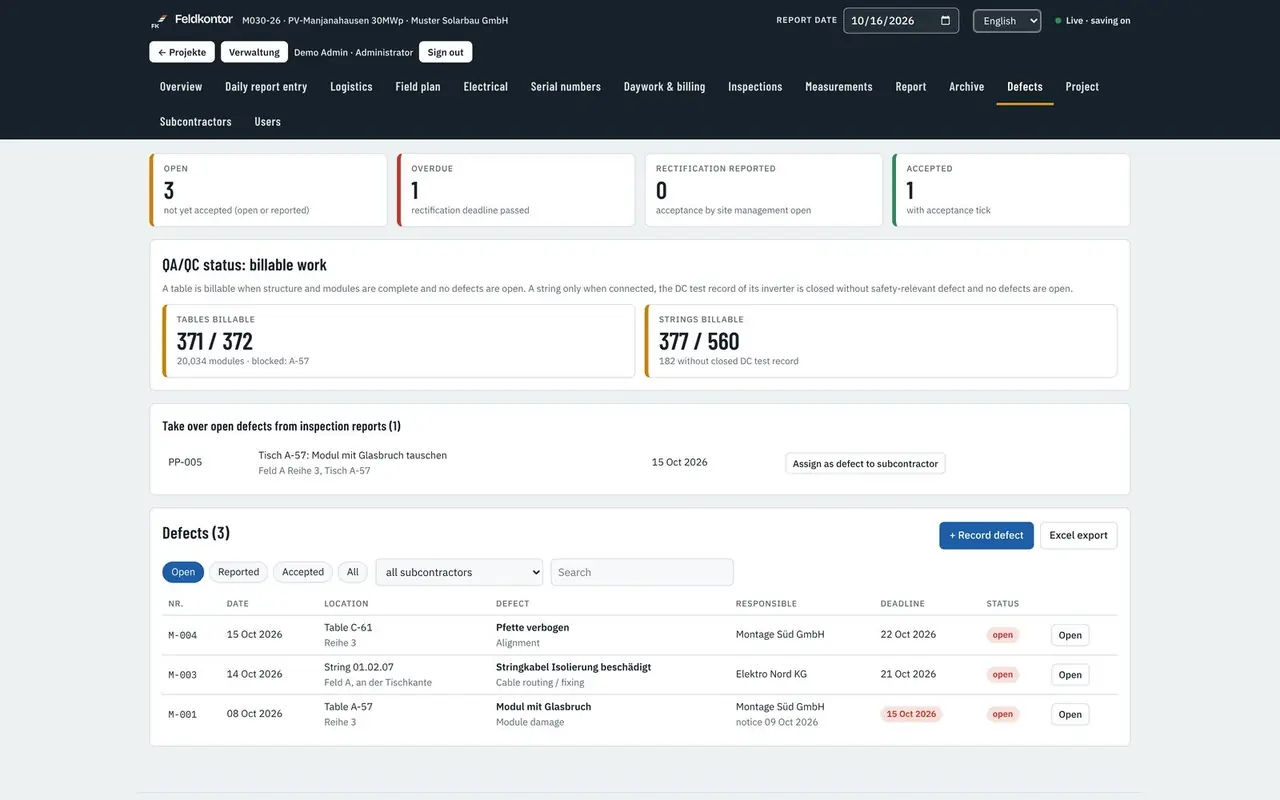
Task: Go to the Overview tab
Action: click(x=181, y=87)
